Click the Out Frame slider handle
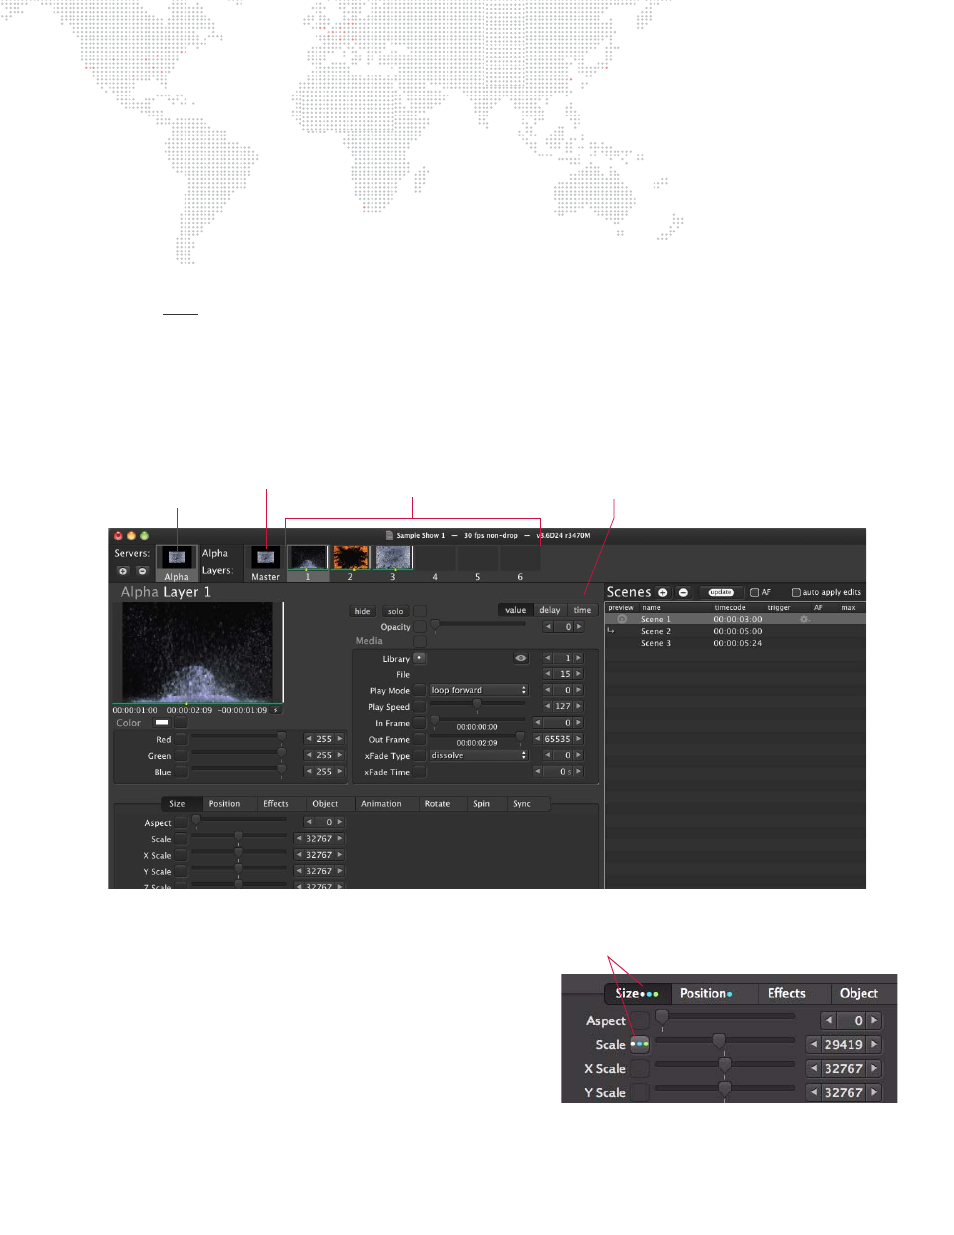The width and height of the screenshot is (954, 1235). pyautogui.click(x=520, y=737)
